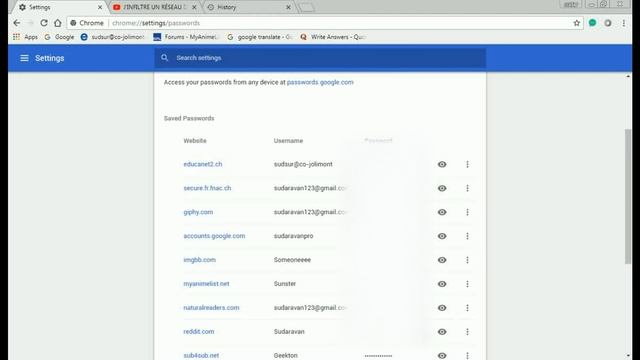Click the vertical page scrollbar thumb
The width and height of the screenshot is (640, 360).
point(628,196)
